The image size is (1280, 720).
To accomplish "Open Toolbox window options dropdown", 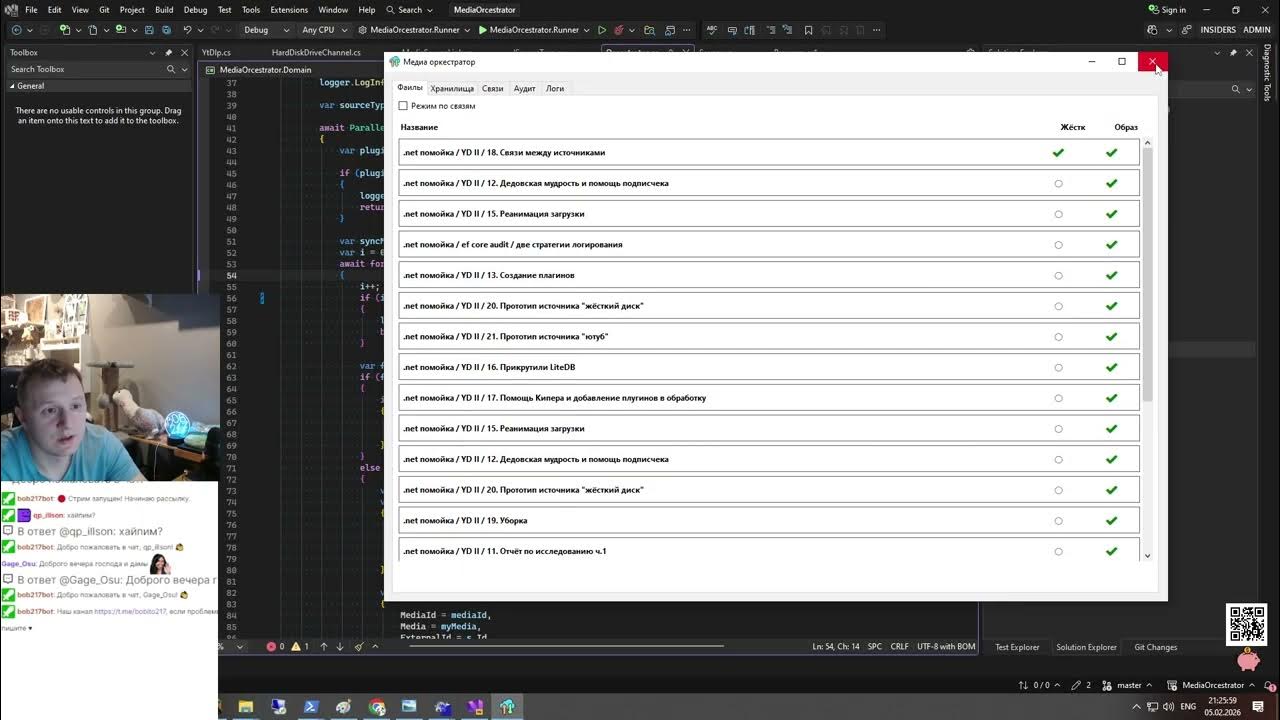I will tap(152, 52).
